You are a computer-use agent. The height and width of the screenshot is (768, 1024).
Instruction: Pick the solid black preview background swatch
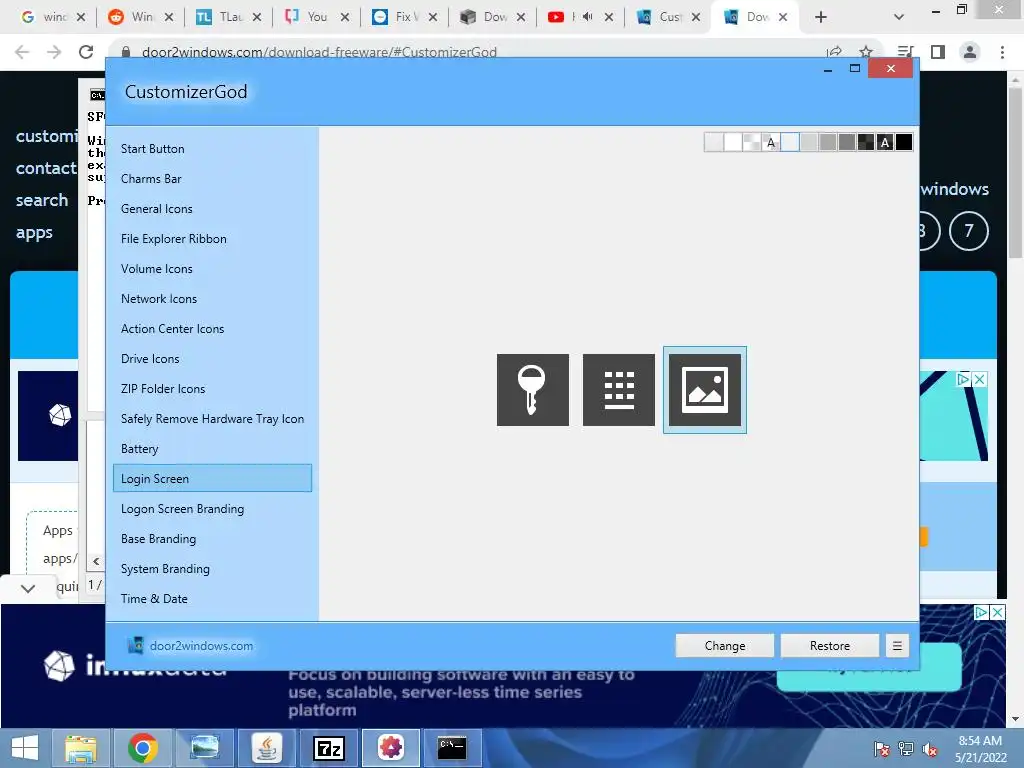904,142
